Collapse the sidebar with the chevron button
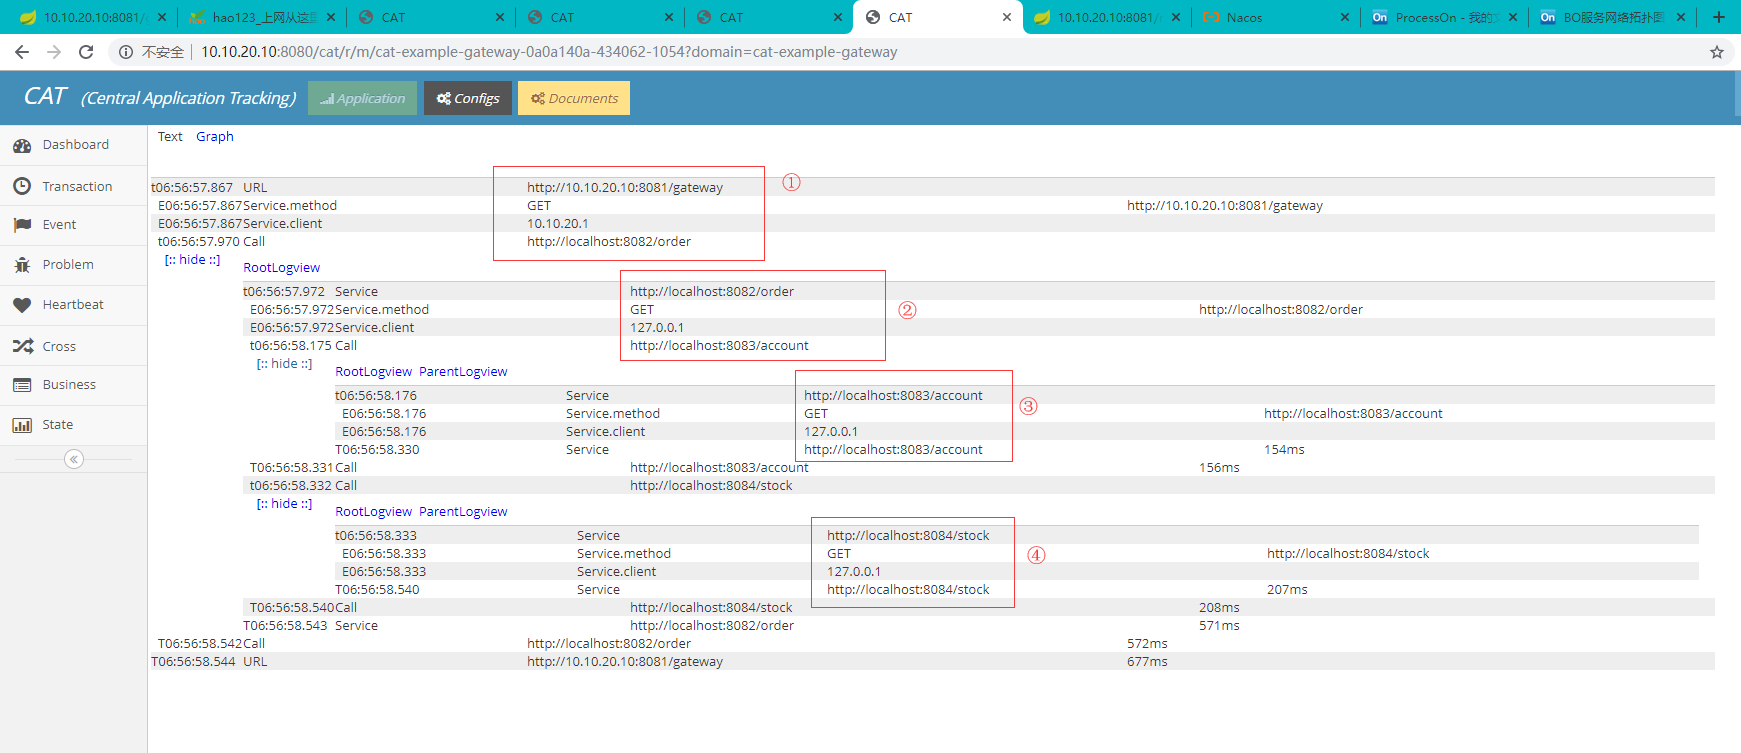 (74, 459)
